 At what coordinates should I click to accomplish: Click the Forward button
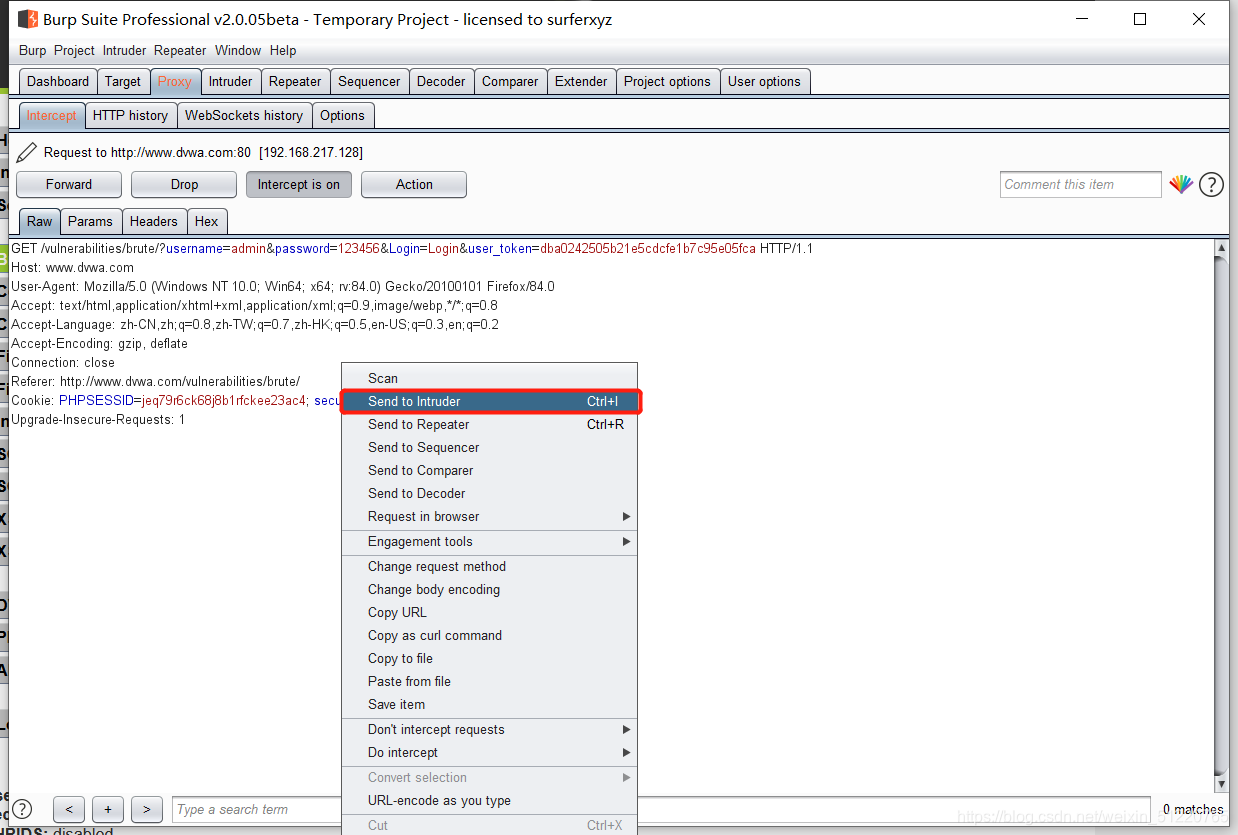pos(69,184)
